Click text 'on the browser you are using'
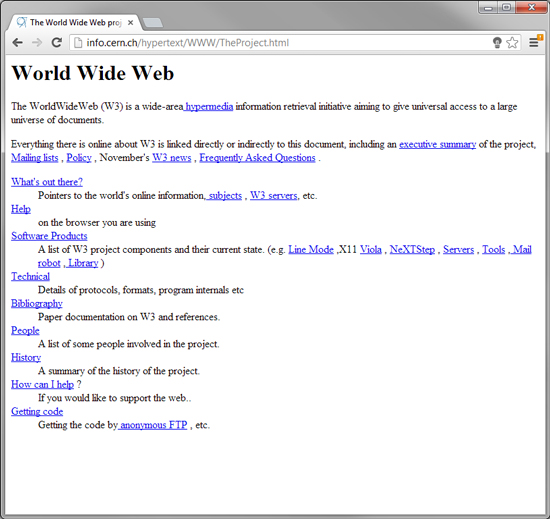 point(97,223)
